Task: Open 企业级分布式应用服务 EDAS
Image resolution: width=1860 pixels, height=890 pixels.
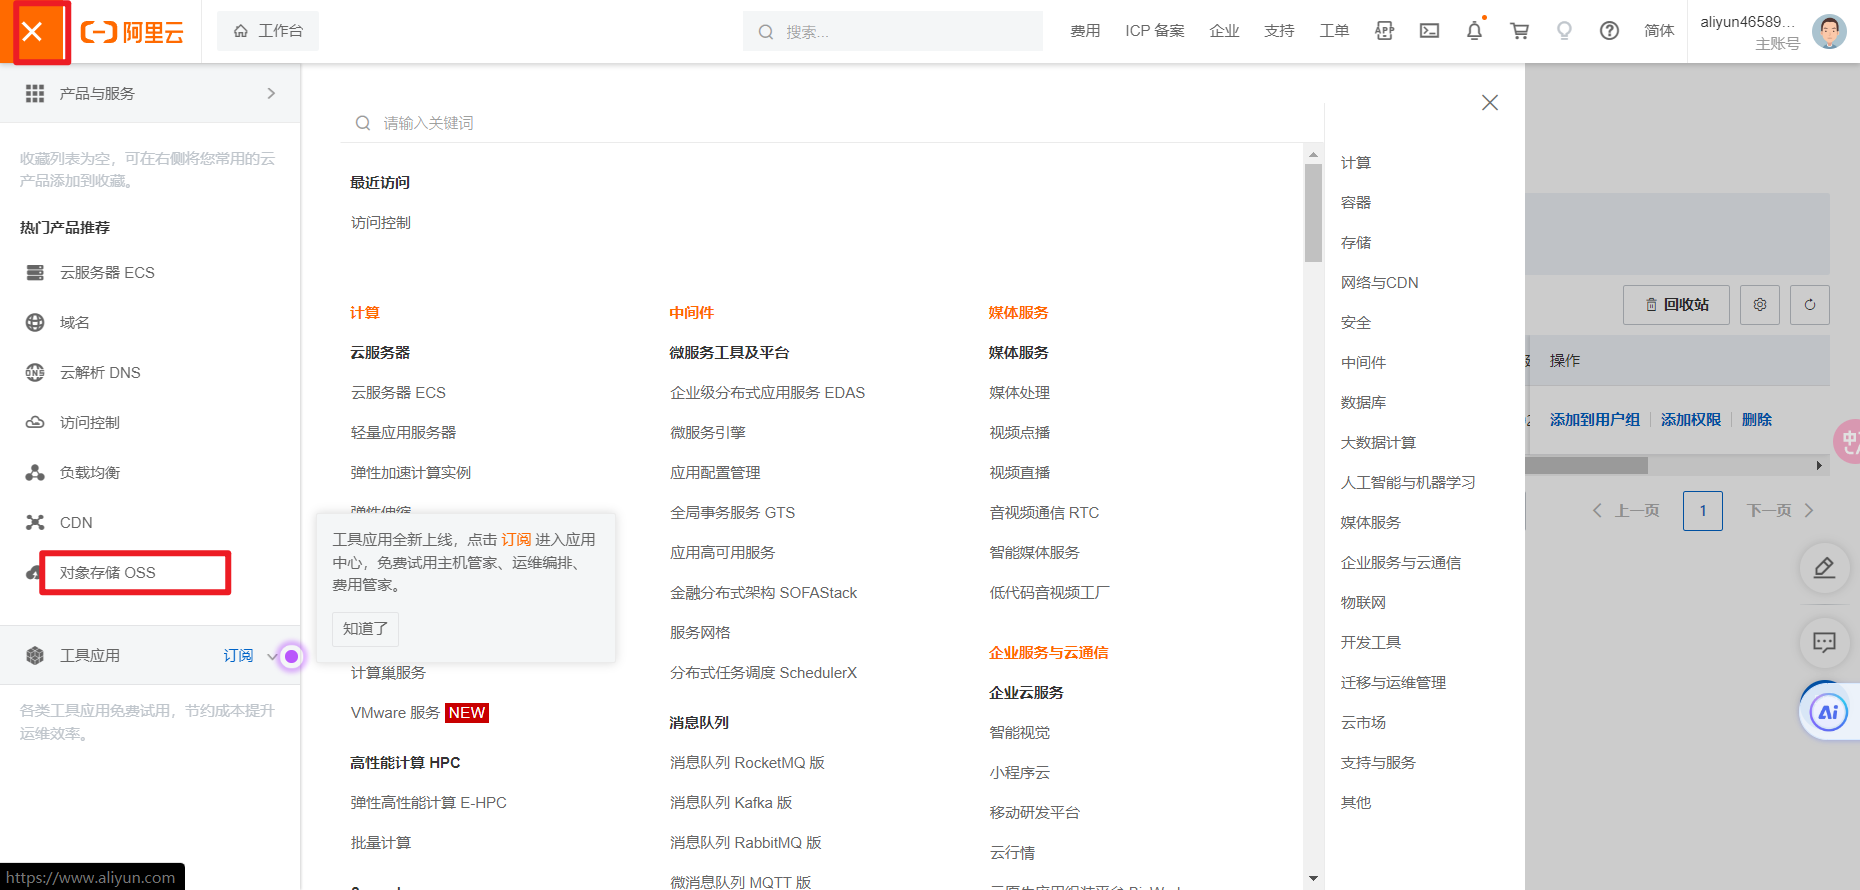Action: [x=767, y=392]
